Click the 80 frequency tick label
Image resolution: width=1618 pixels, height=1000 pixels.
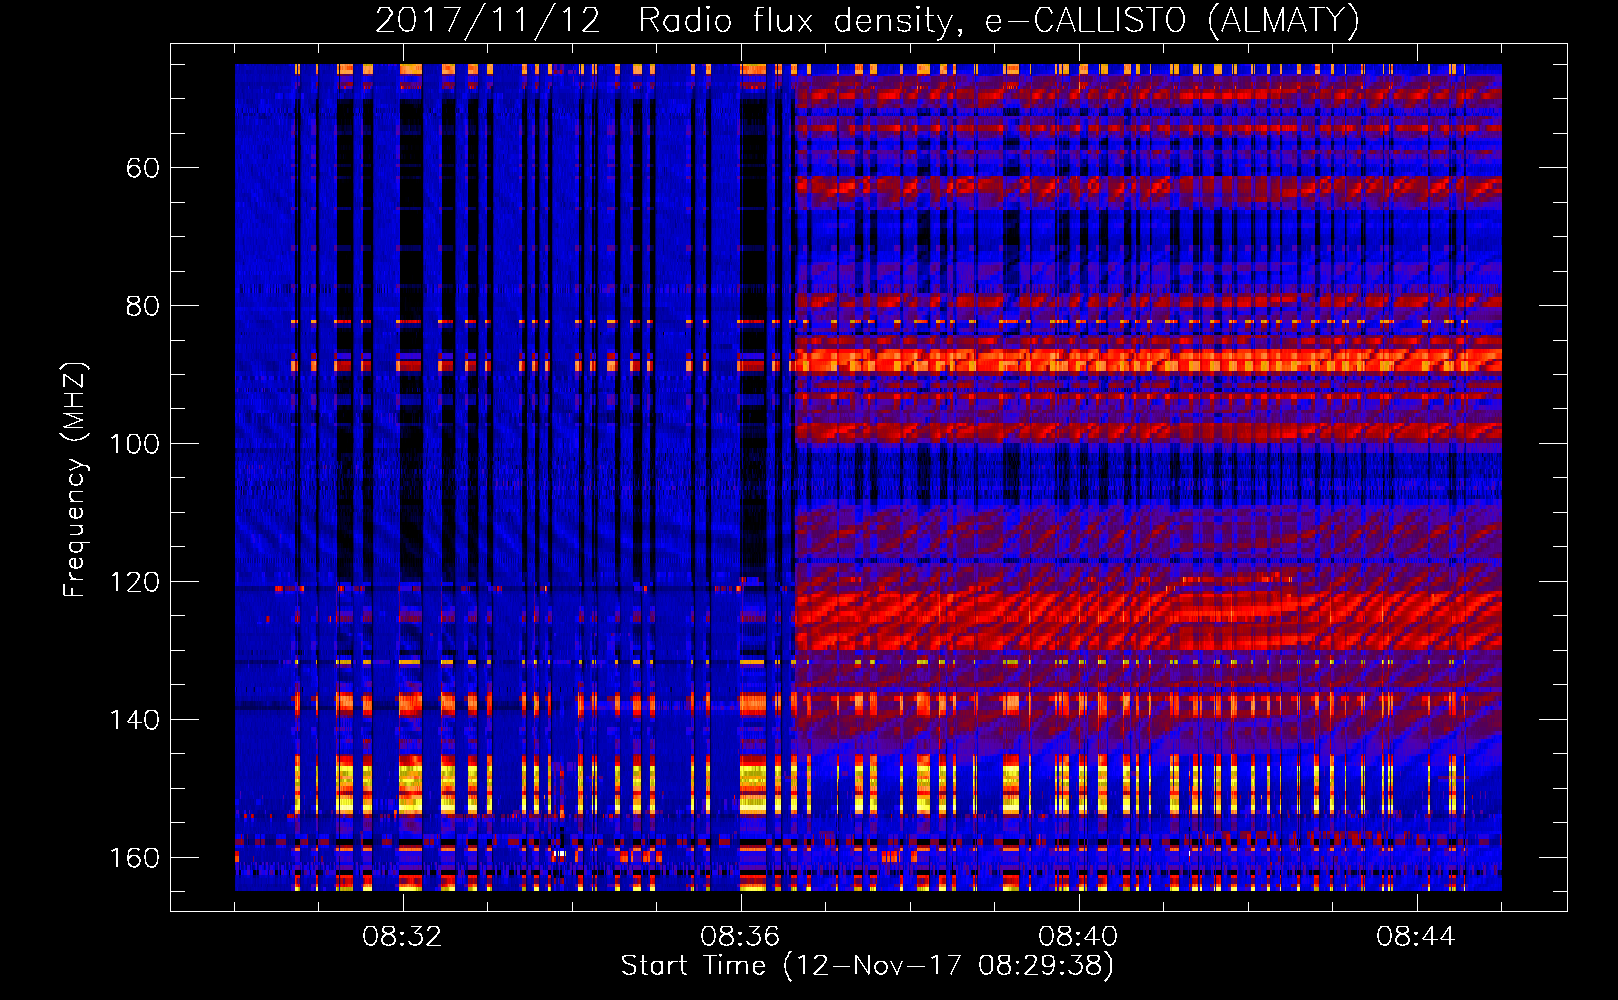pyautogui.click(x=142, y=305)
